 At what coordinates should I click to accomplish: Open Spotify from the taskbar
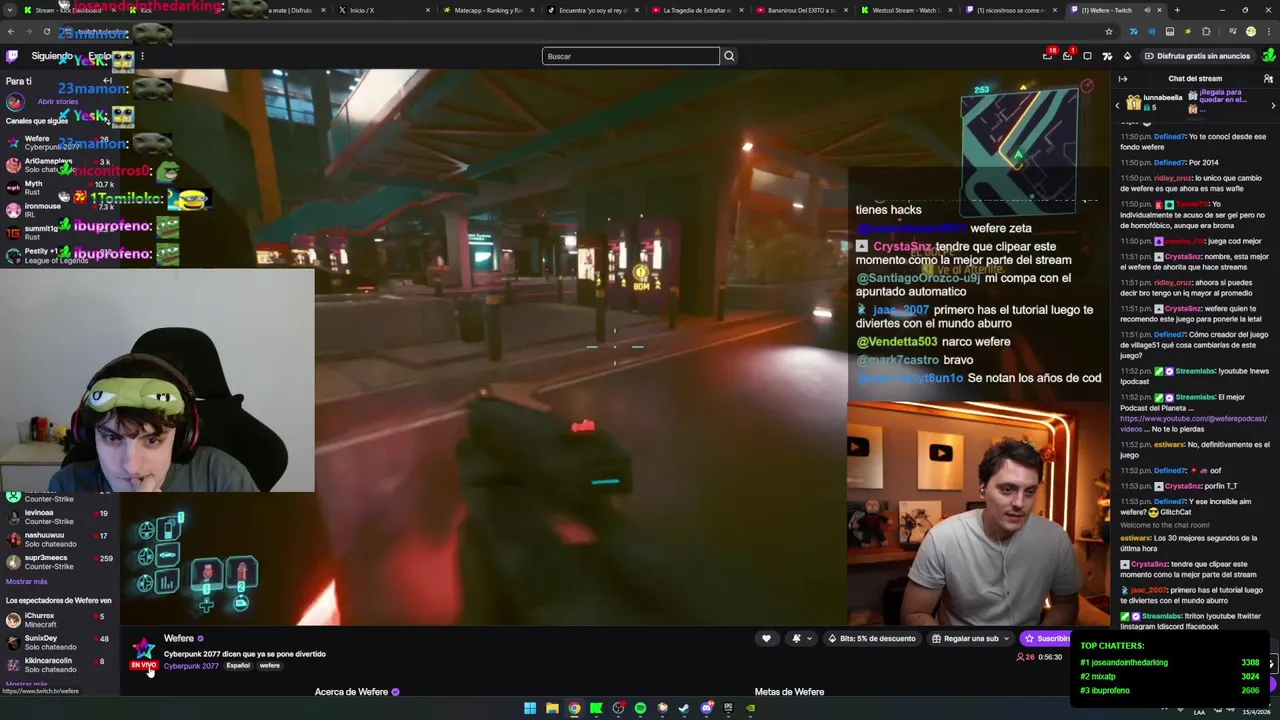(640, 708)
